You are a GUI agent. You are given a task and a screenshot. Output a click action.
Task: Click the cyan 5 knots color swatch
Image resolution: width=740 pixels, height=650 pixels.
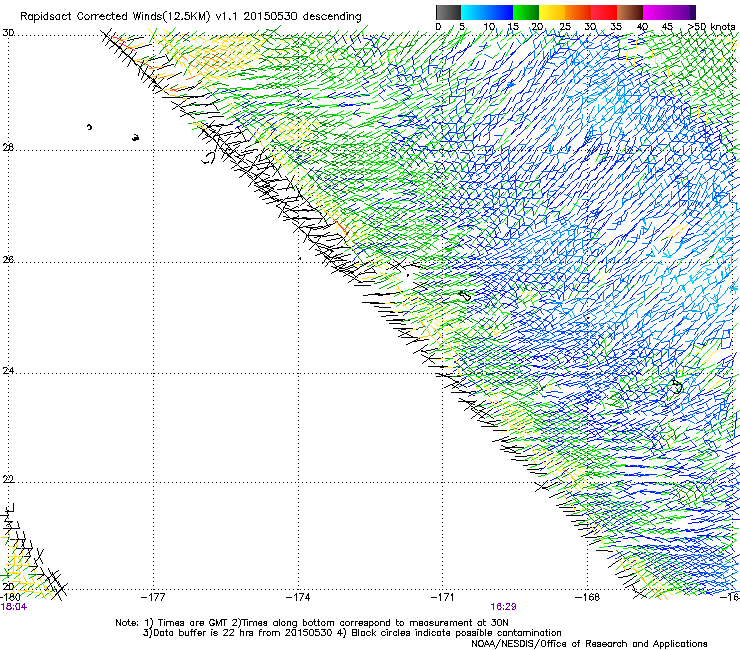(x=473, y=12)
